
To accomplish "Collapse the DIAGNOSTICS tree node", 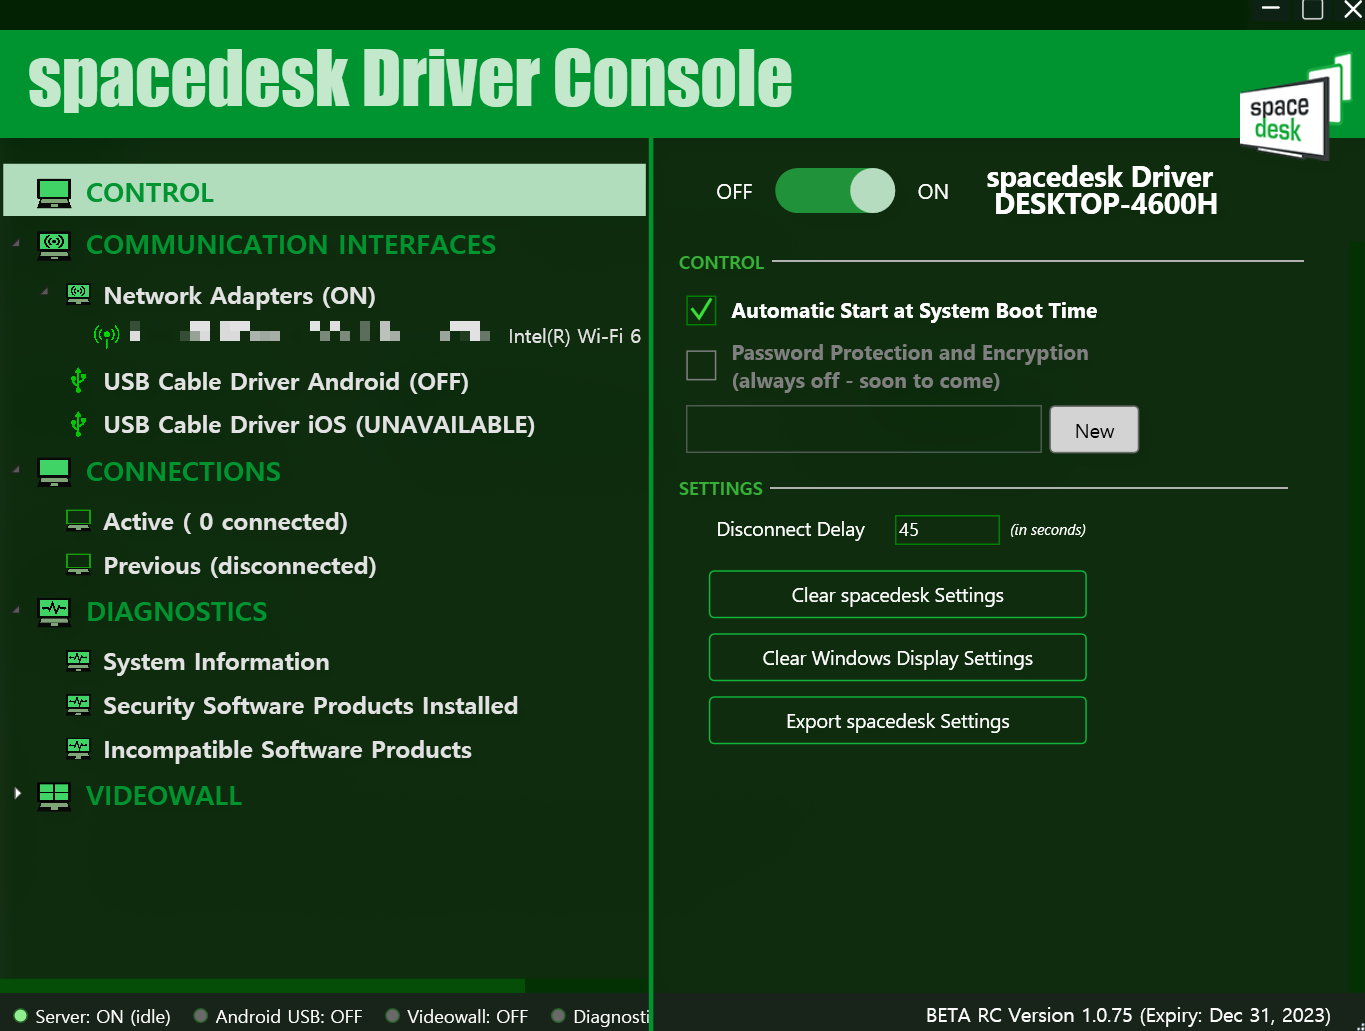I will (x=16, y=609).
